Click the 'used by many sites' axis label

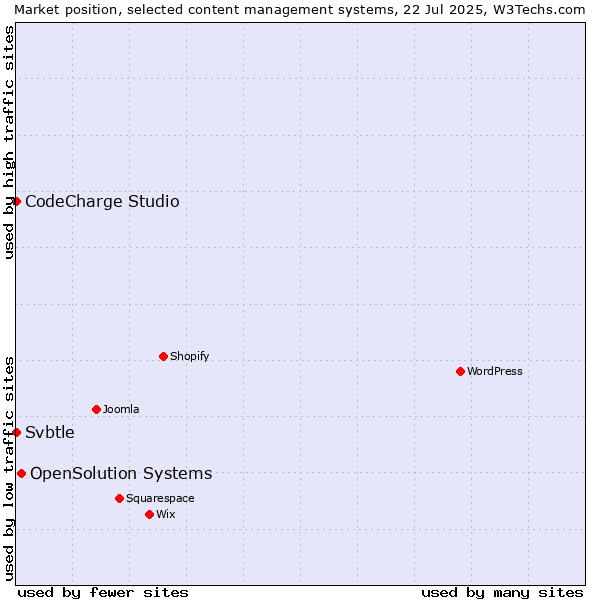(x=502, y=593)
